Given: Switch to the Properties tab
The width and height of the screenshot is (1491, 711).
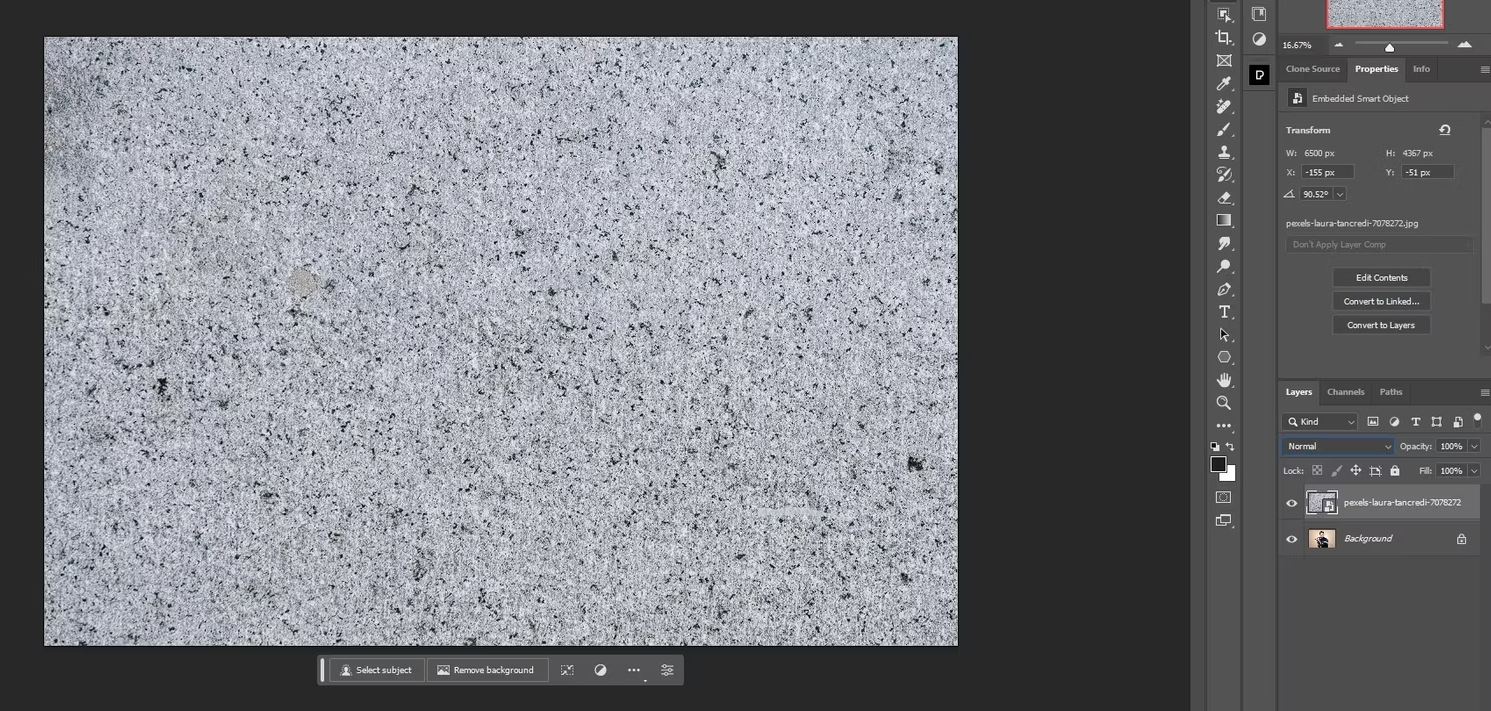Looking at the screenshot, I should click(x=1377, y=69).
